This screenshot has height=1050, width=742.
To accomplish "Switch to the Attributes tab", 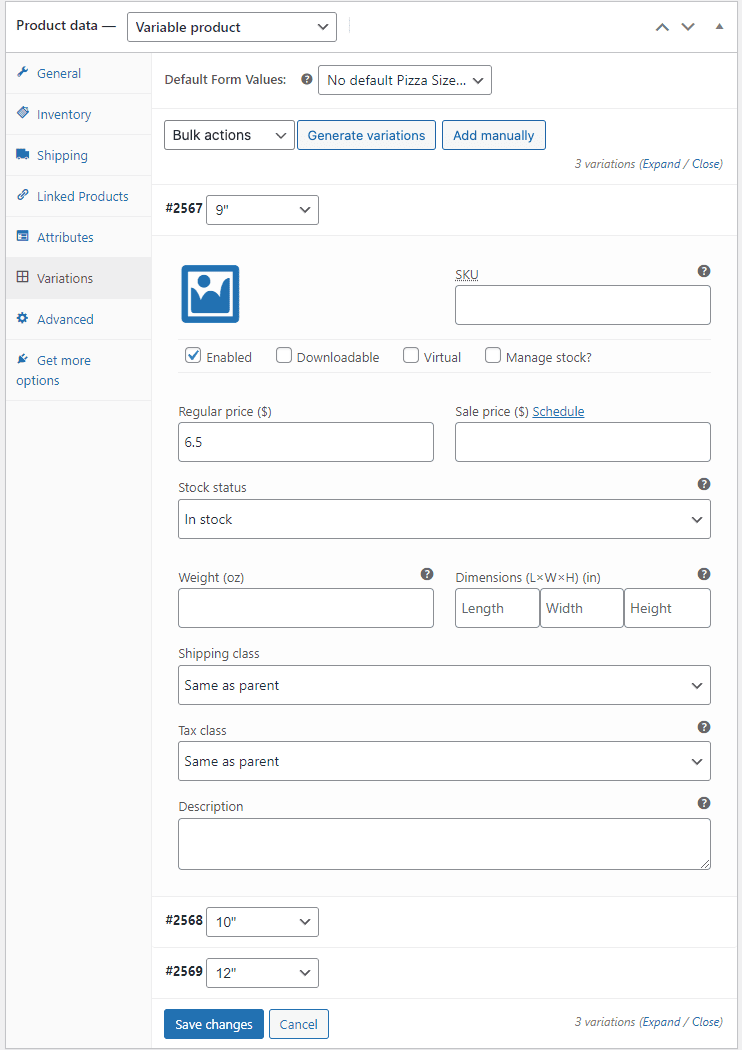I will click(65, 237).
